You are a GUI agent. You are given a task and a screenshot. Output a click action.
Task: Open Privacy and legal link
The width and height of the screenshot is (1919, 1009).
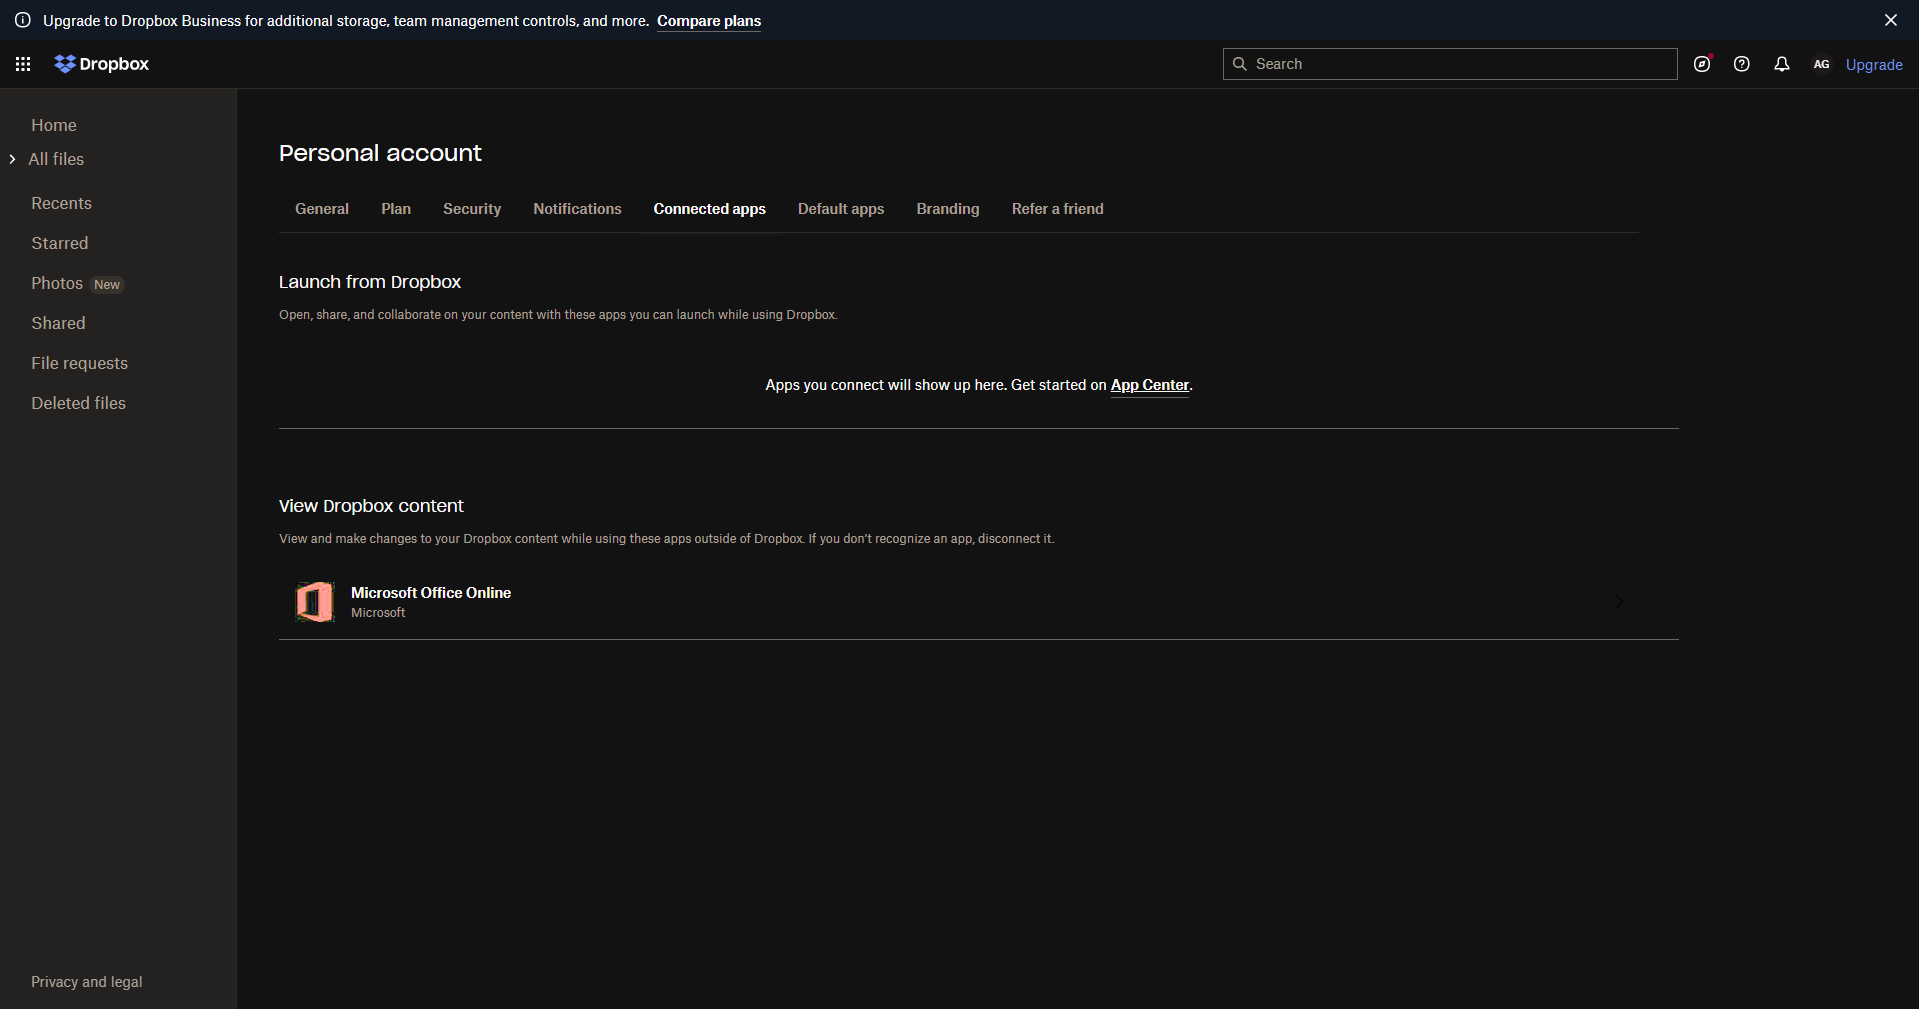[x=87, y=982]
